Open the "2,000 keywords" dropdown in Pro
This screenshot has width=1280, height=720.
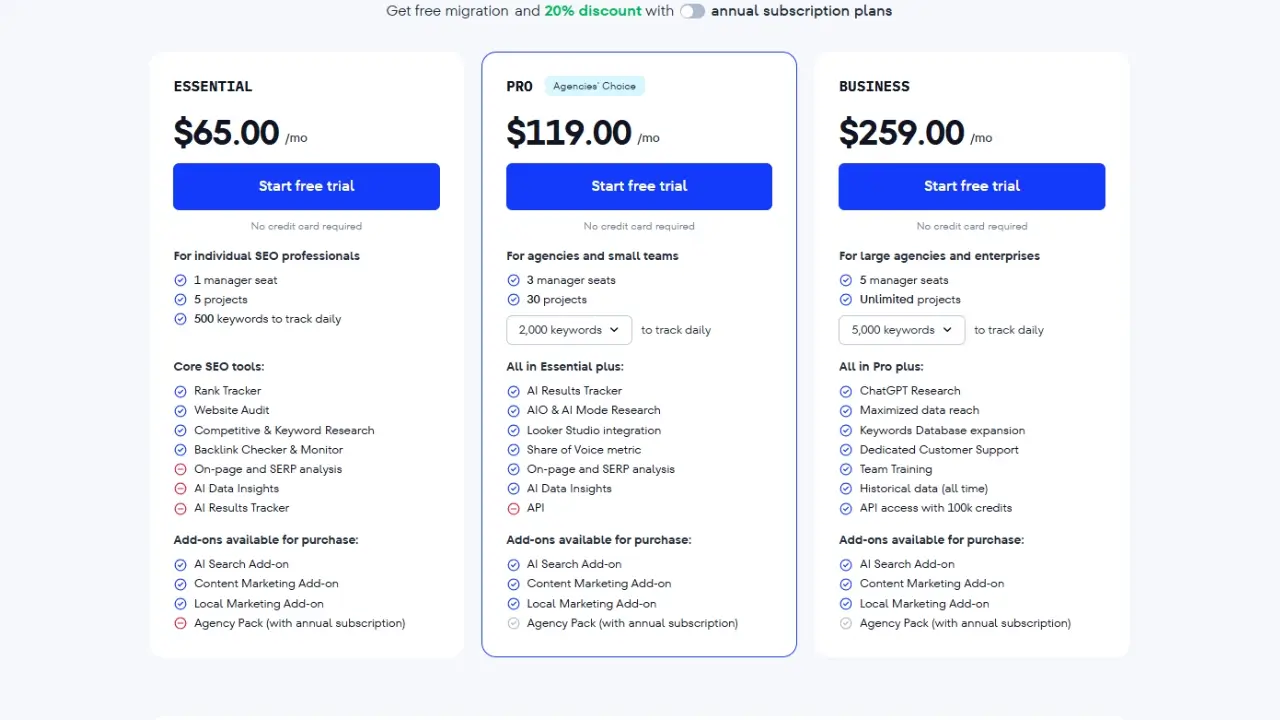568,329
